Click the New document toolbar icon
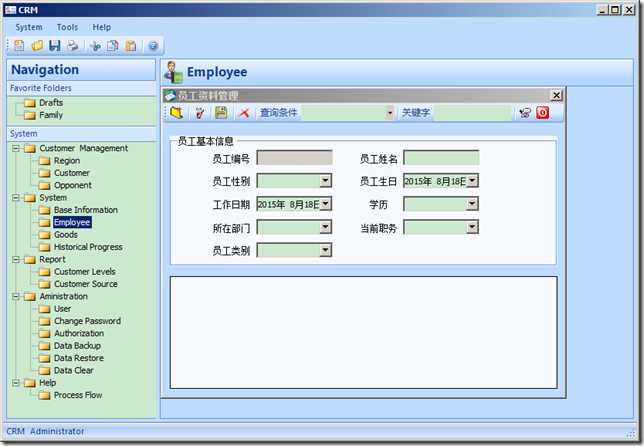The height and width of the screenshot is (446, 644). (19, 46)
